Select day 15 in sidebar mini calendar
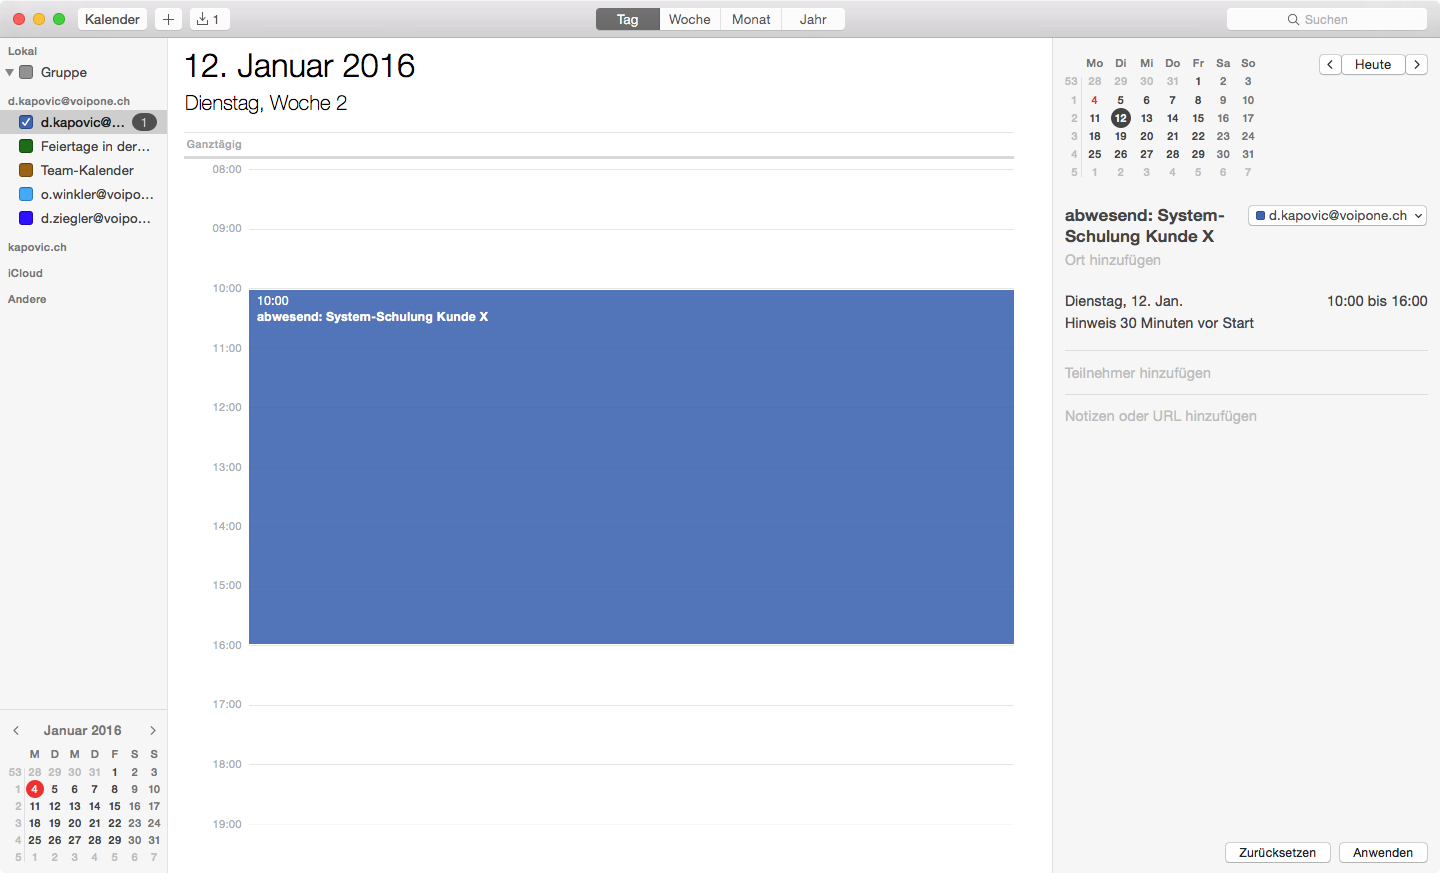The height and width of the screenshot is (873, 1440). (x=115, y=806)
